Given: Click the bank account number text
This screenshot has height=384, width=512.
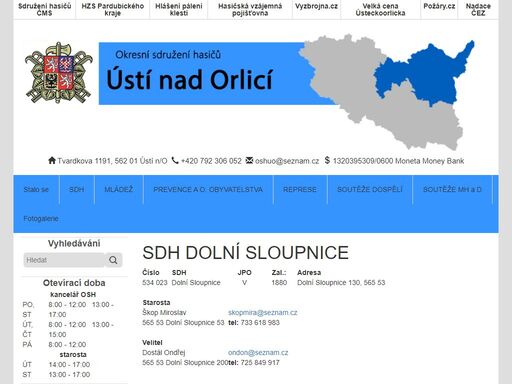Looking at the screenshot, I should [x=398, y=161].
